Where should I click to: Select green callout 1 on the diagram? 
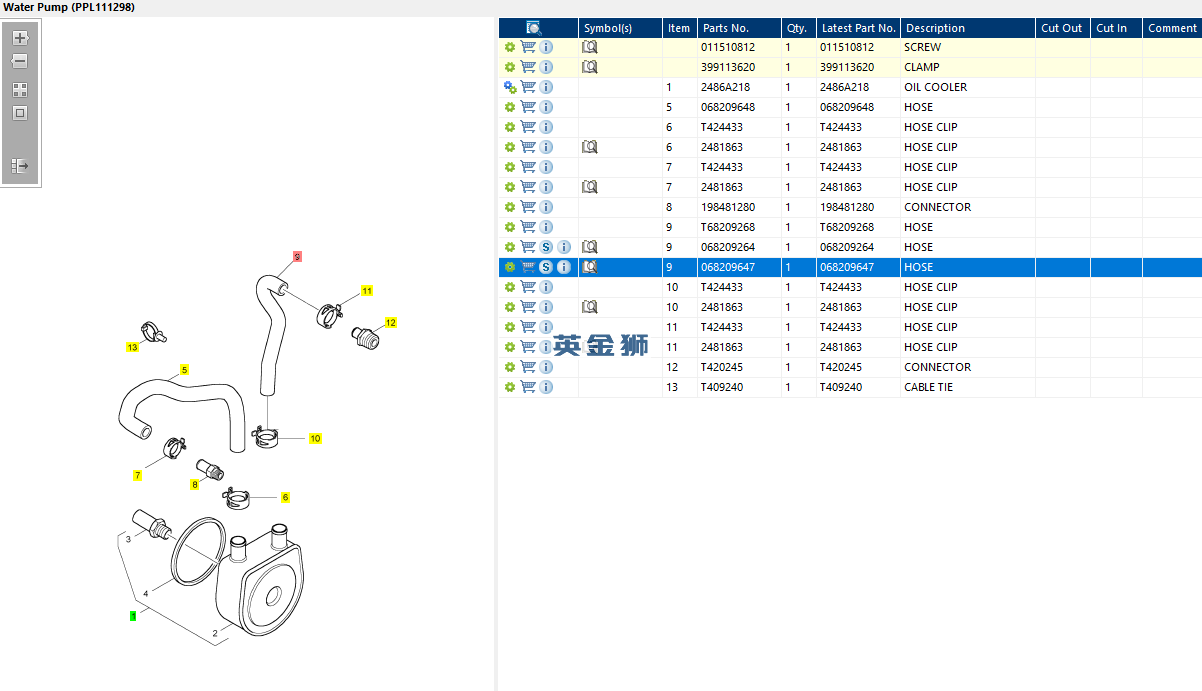click(x=132, y=616)
